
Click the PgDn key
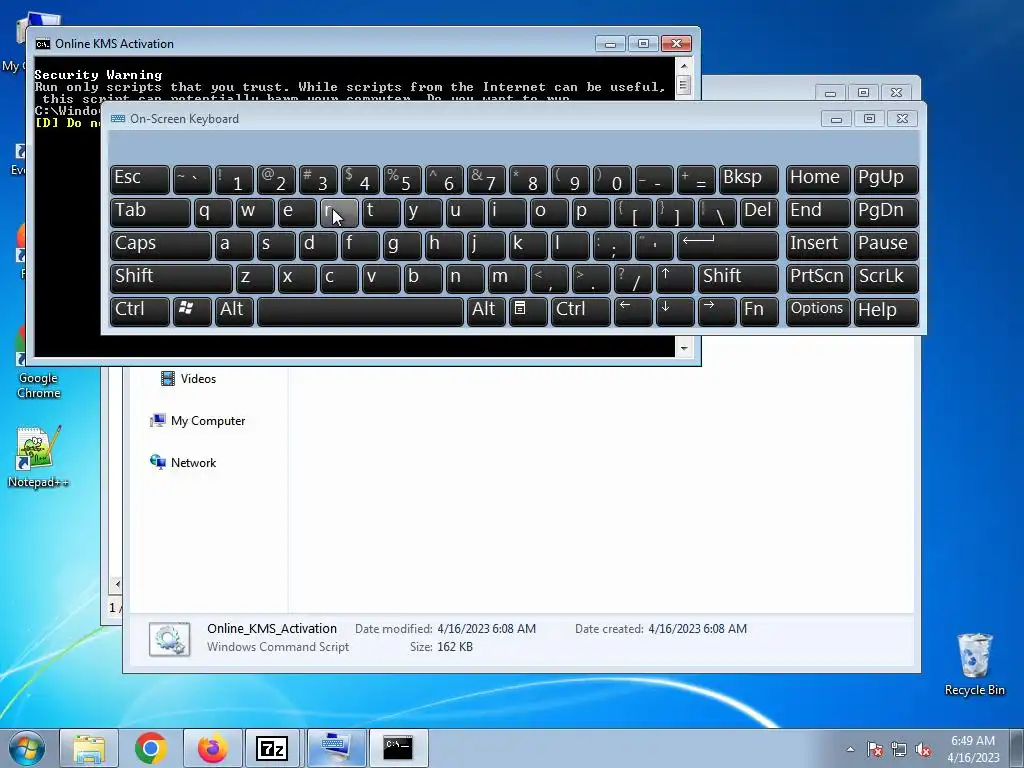click(x=886, y=212)
